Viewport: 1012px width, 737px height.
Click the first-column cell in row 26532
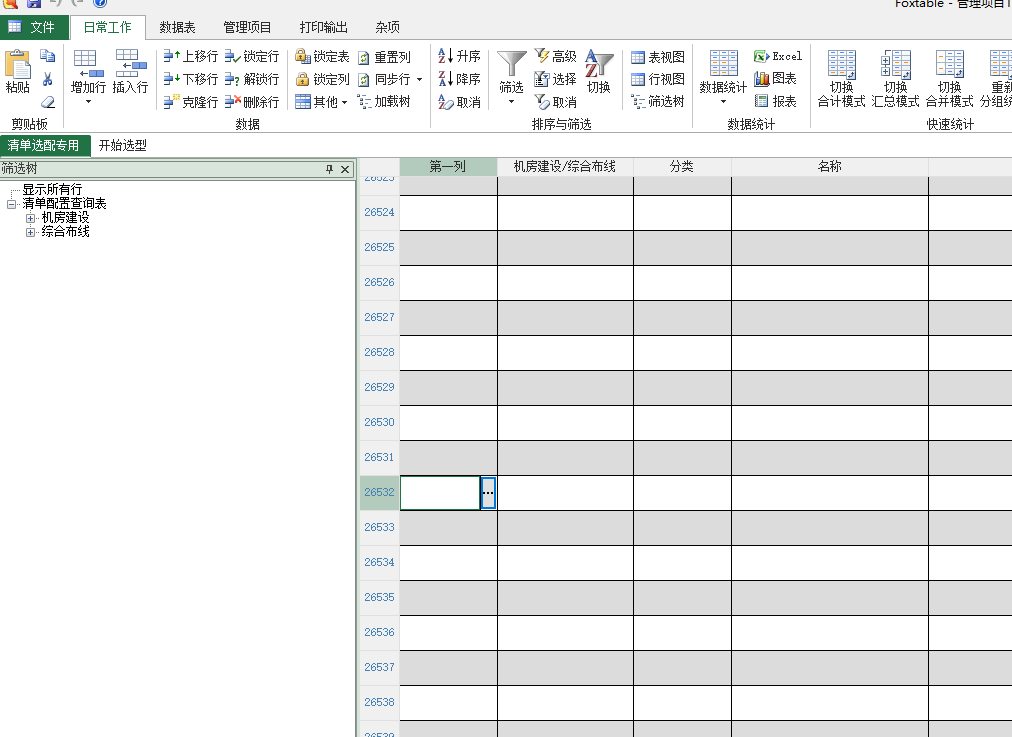coord(441,493)
